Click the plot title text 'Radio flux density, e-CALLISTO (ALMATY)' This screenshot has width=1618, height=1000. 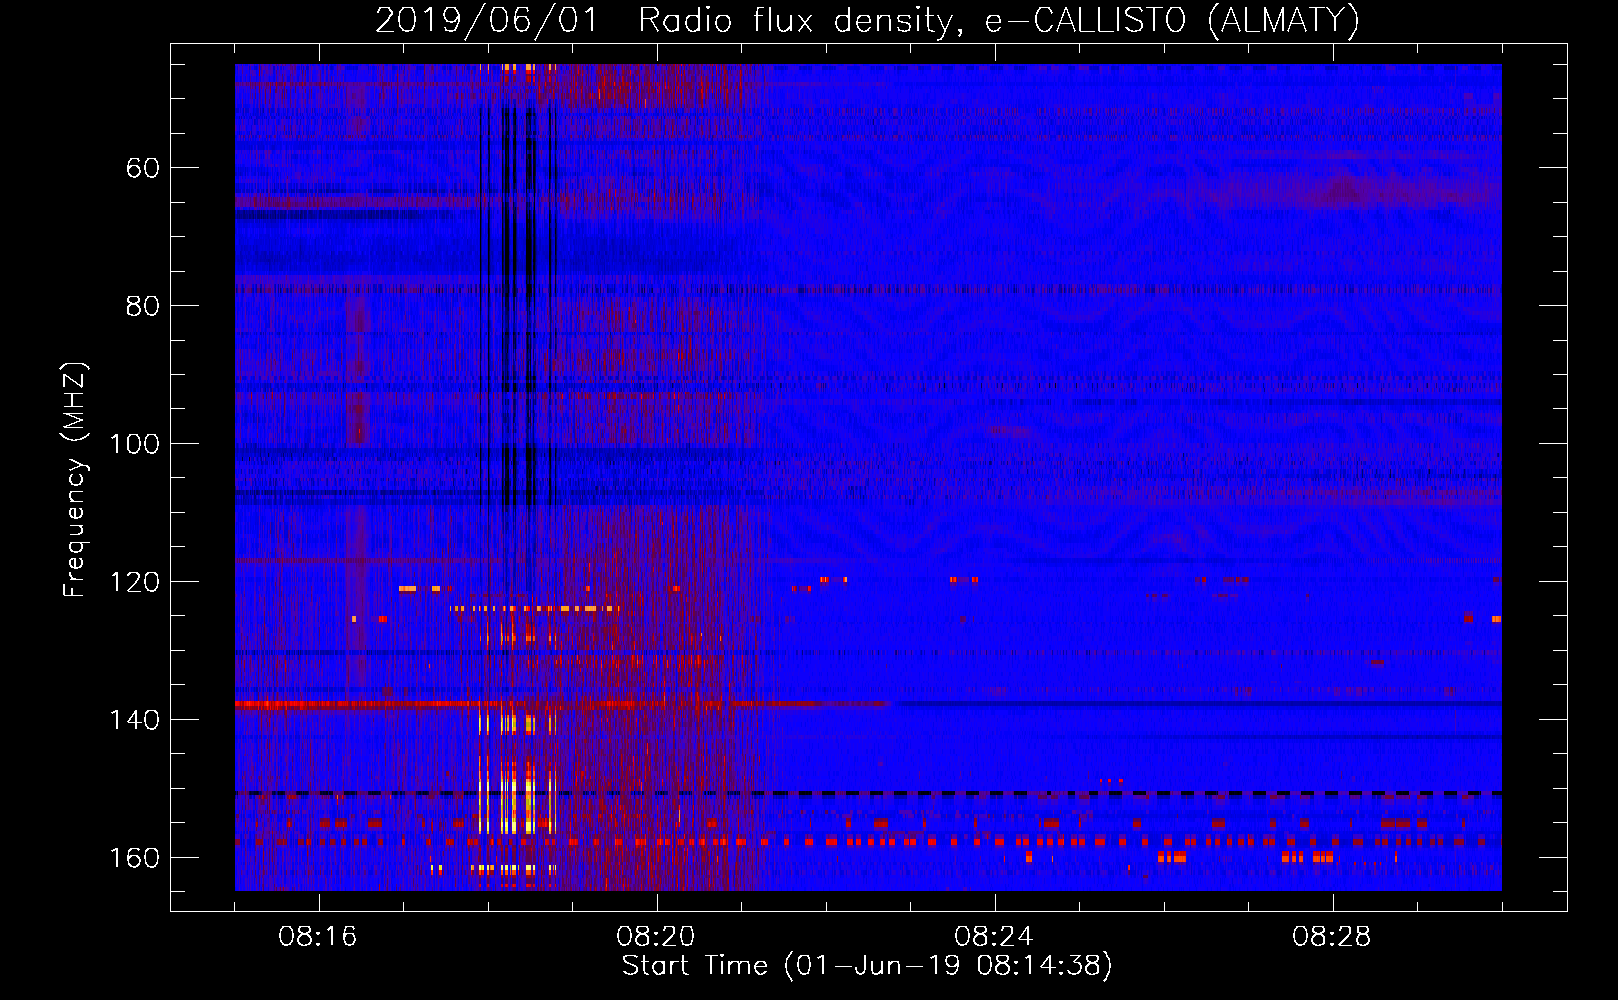pyautogui.click(x=999, y=21)
